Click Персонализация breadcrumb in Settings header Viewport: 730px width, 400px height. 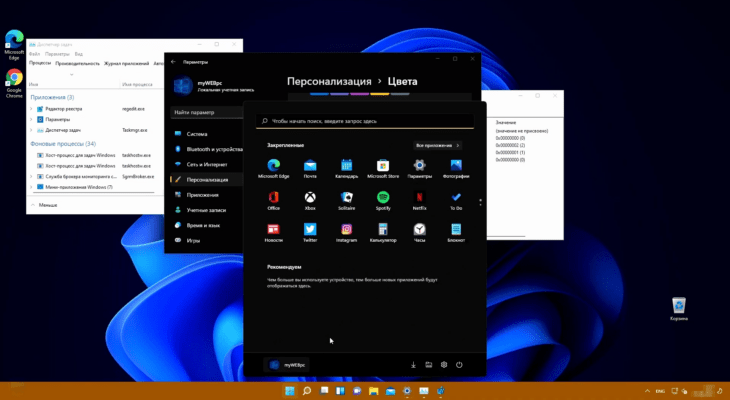pos(329,81)
